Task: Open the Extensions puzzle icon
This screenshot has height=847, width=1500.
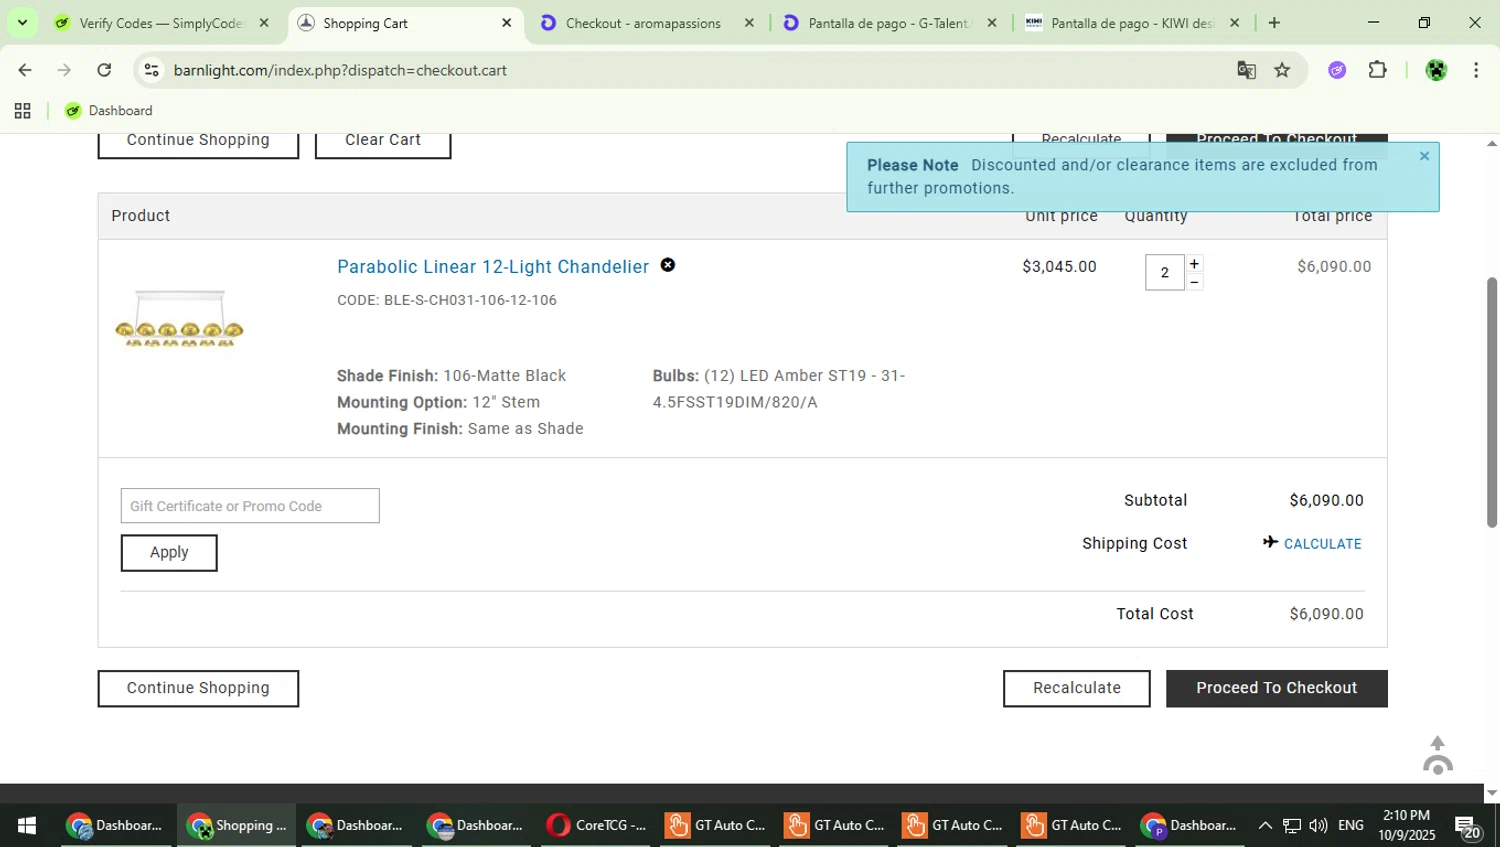Action: (x=1378, y=70)
